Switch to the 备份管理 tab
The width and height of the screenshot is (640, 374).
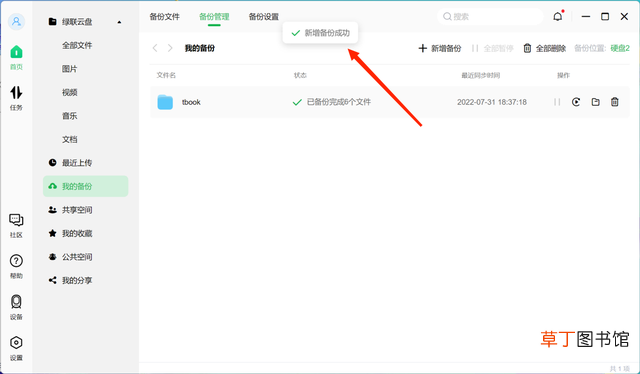click(x=214, y=17)
